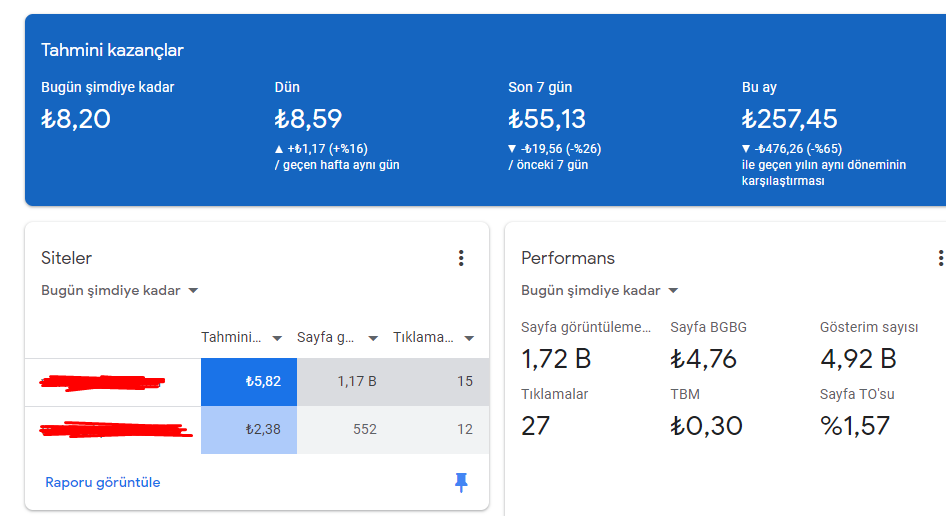Image resolution: width=946 pixels, height=516 pixels.
Task: Click the Dün earnings label
Action: pyautogui.click(x=287, y=88)
